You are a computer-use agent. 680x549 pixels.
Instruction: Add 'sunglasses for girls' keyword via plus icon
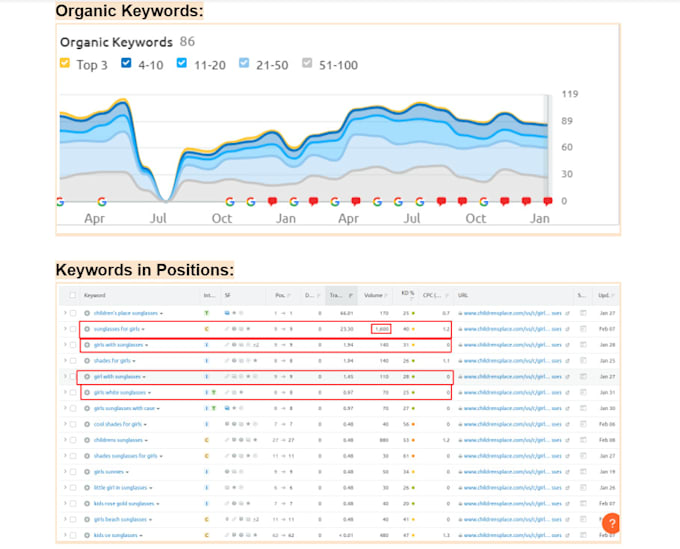tap(87, 329)
